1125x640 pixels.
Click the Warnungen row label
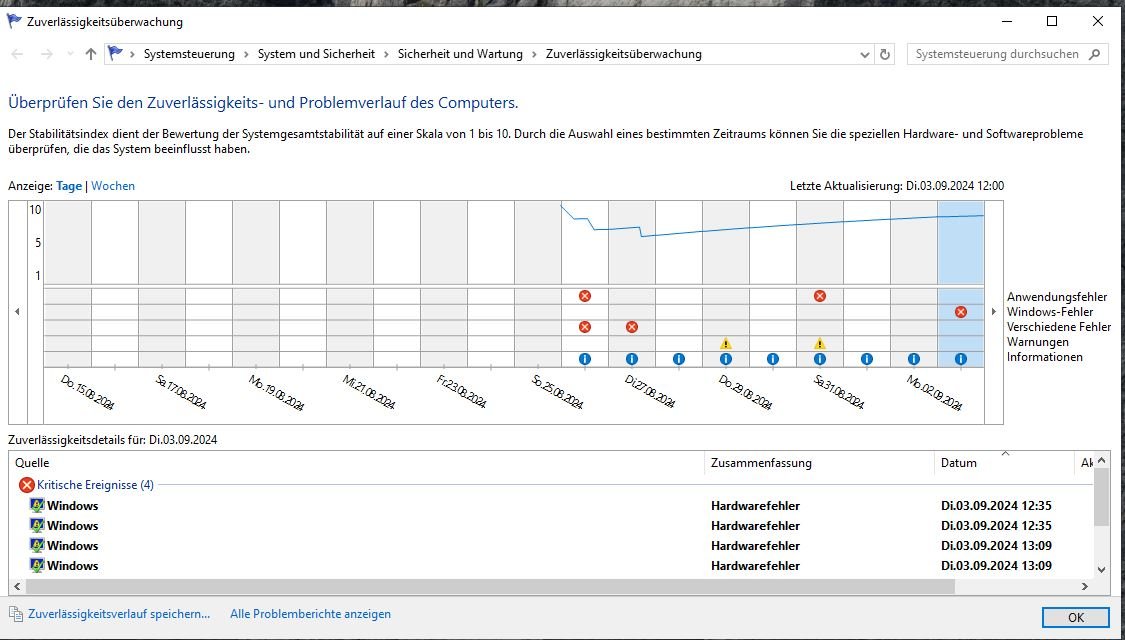click(x=1037, y=342)
